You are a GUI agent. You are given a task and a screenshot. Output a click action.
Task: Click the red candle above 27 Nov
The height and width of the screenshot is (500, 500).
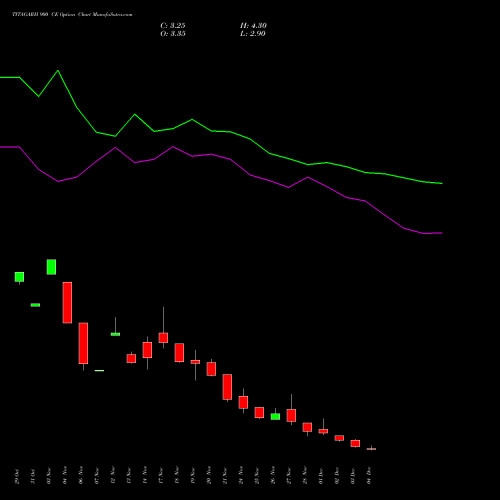point(291,415)
